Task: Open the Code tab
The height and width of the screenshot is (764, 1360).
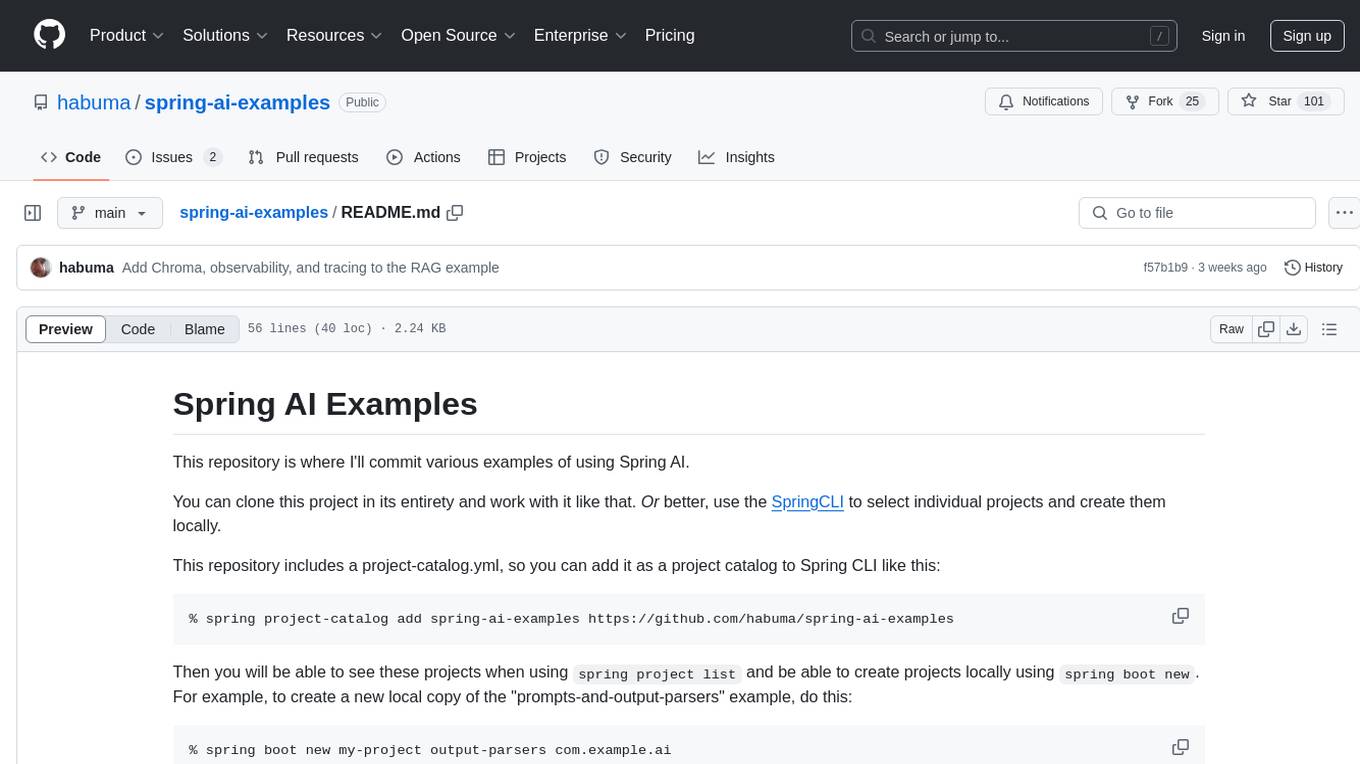Action: click(71, 157)
